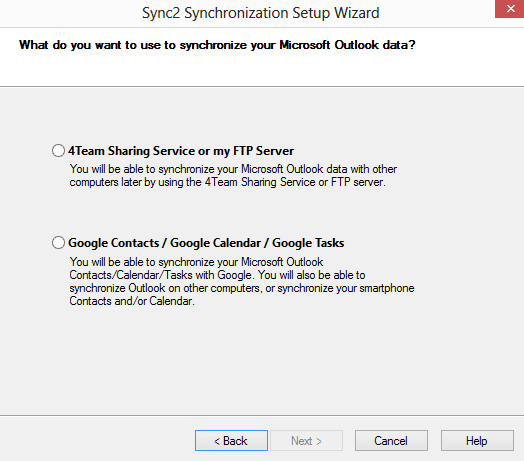Click 'Google Contacts' in the second option title
524x461 pixels.
click(114, 243)
